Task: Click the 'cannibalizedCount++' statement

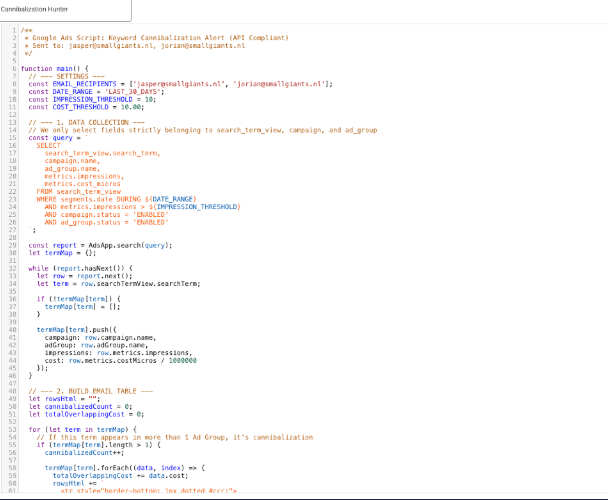Action: [x=79, y=452]
